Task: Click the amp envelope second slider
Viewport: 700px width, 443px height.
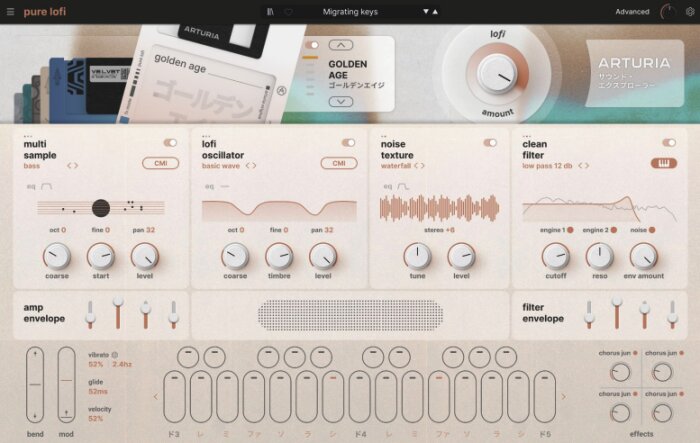Action: pyautogui.click(x=118, y=313)
